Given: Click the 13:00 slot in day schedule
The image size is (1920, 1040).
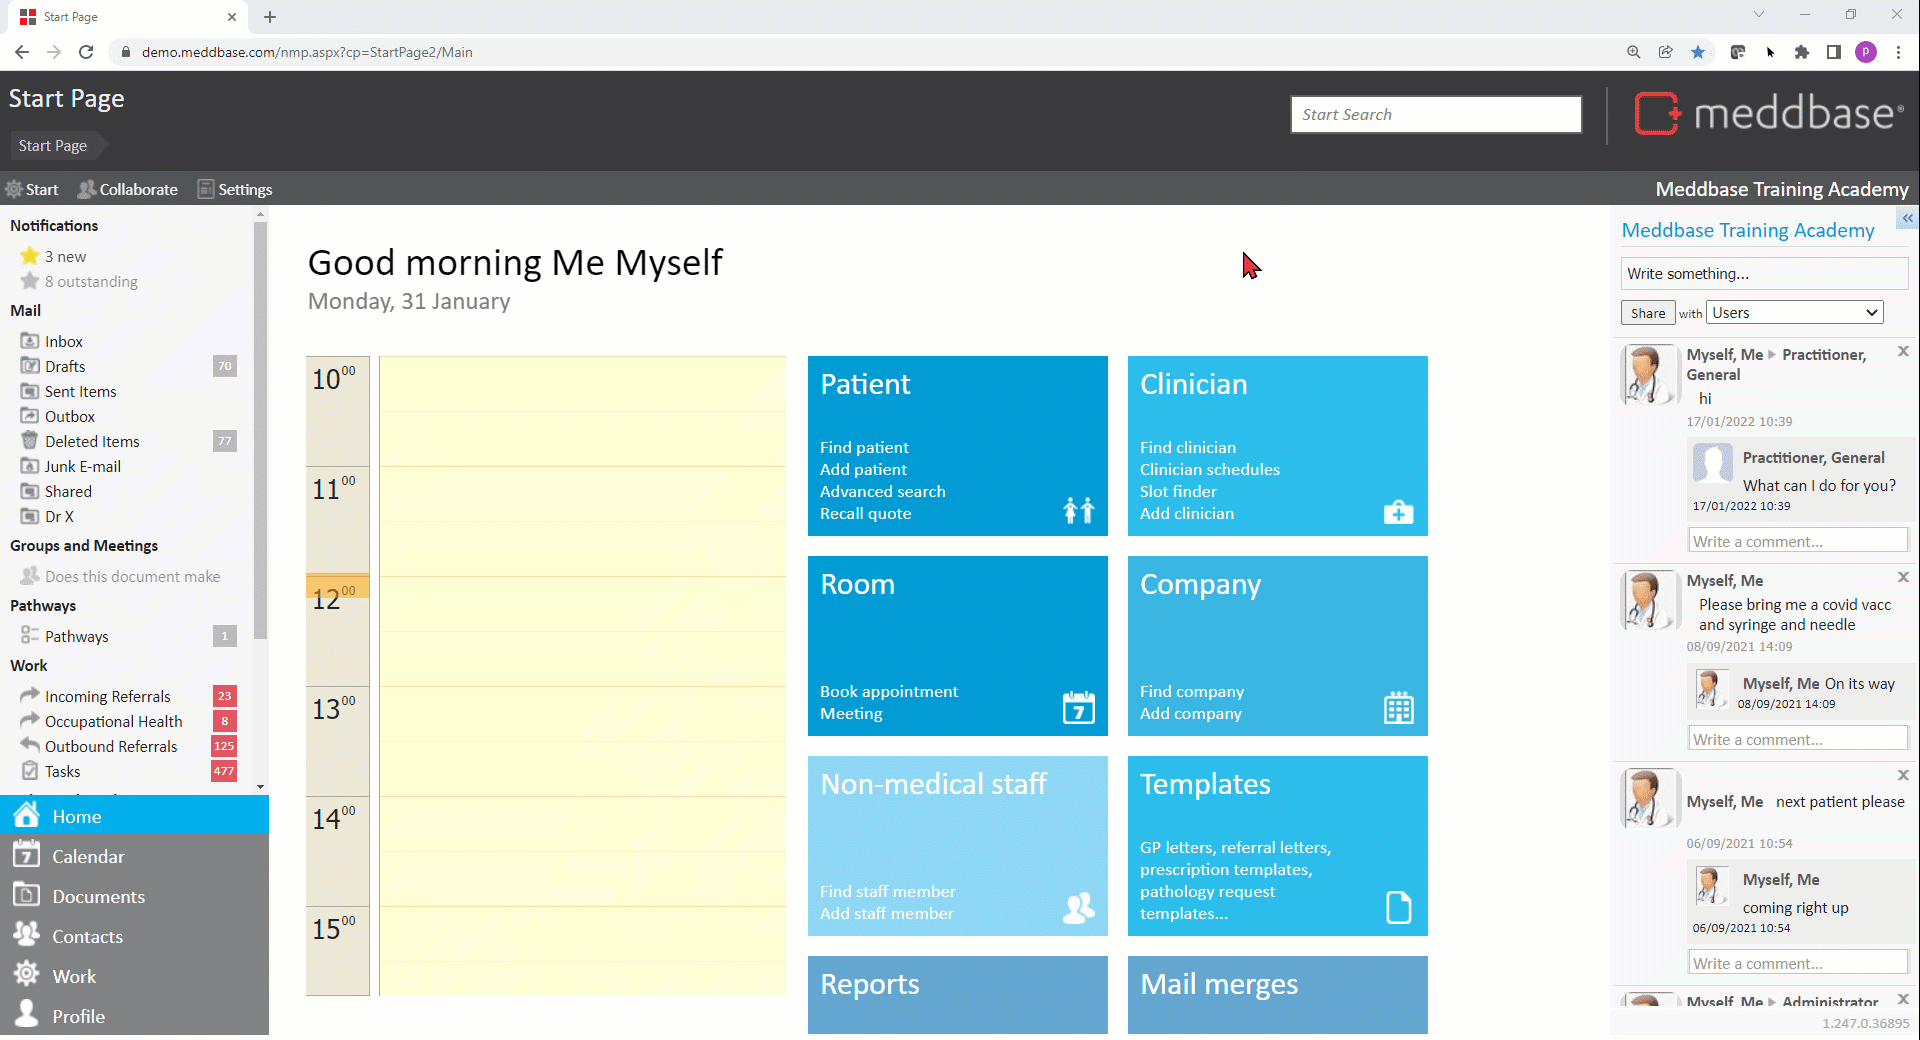Looking at the screenshot, I should pyautogui.click(x=582, y=740).
